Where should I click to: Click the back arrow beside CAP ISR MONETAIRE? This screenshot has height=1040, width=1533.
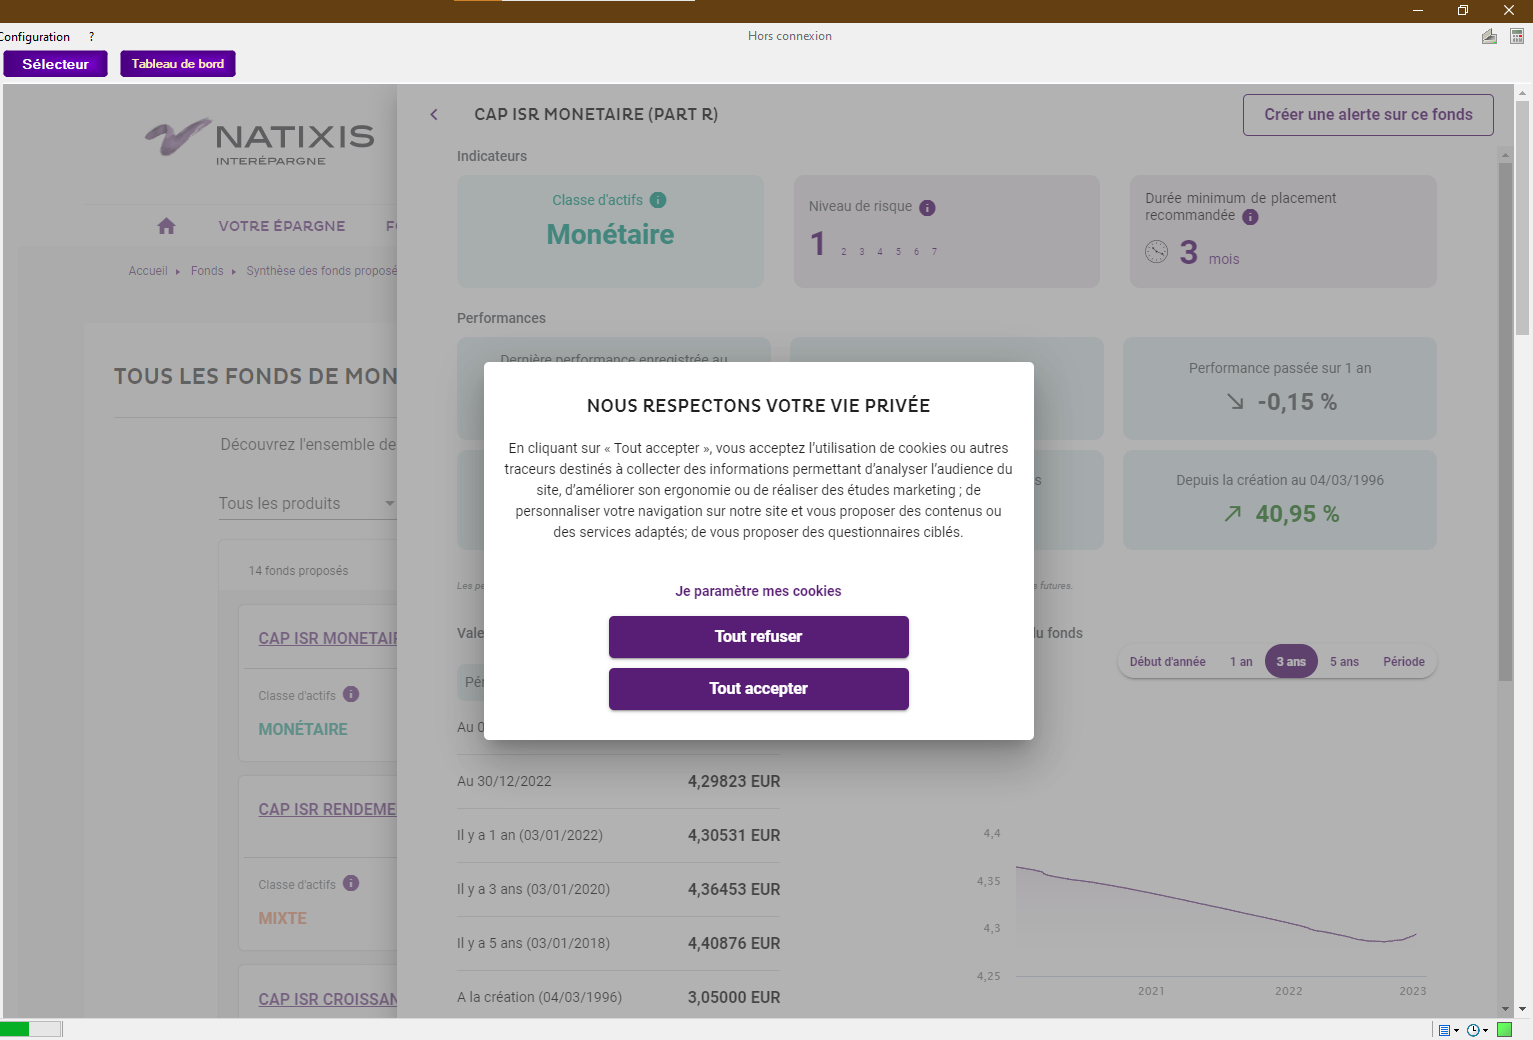tap(434, 115)
